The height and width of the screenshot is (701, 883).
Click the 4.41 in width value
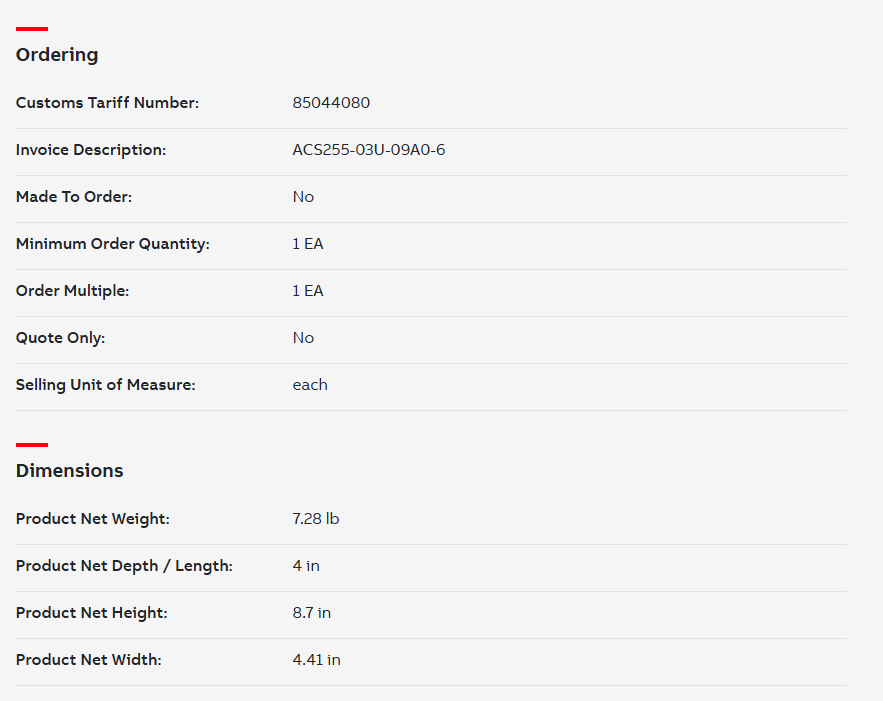(x=316, y=659)
